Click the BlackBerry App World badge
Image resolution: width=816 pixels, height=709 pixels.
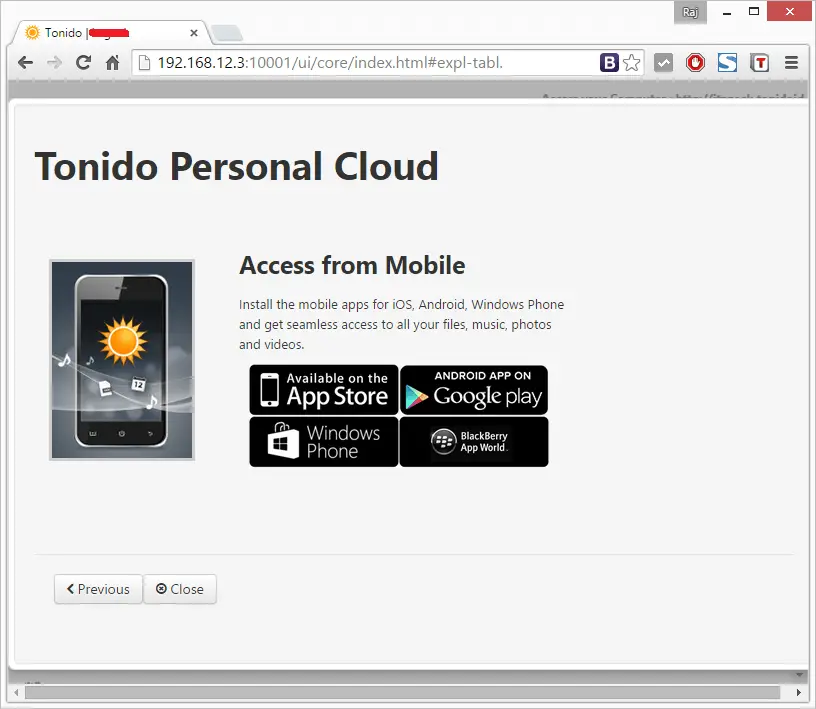point(474,441)
